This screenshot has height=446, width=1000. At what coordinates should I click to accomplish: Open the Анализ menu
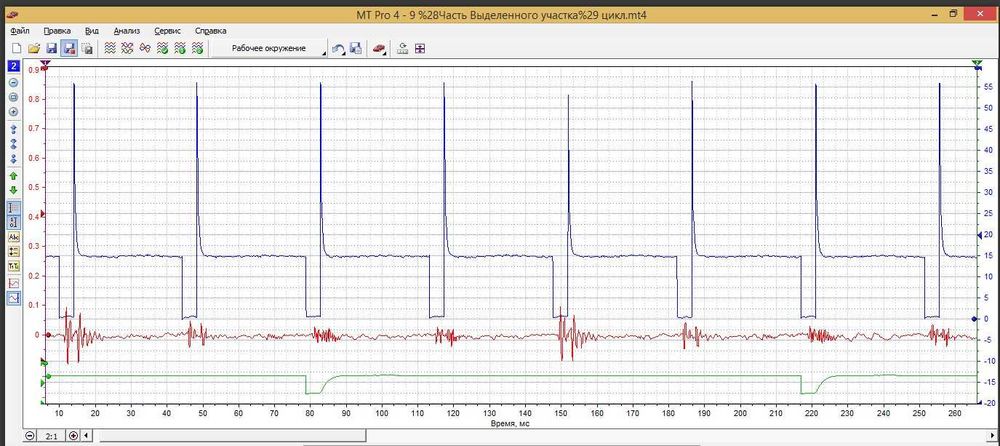click(127, 31)
